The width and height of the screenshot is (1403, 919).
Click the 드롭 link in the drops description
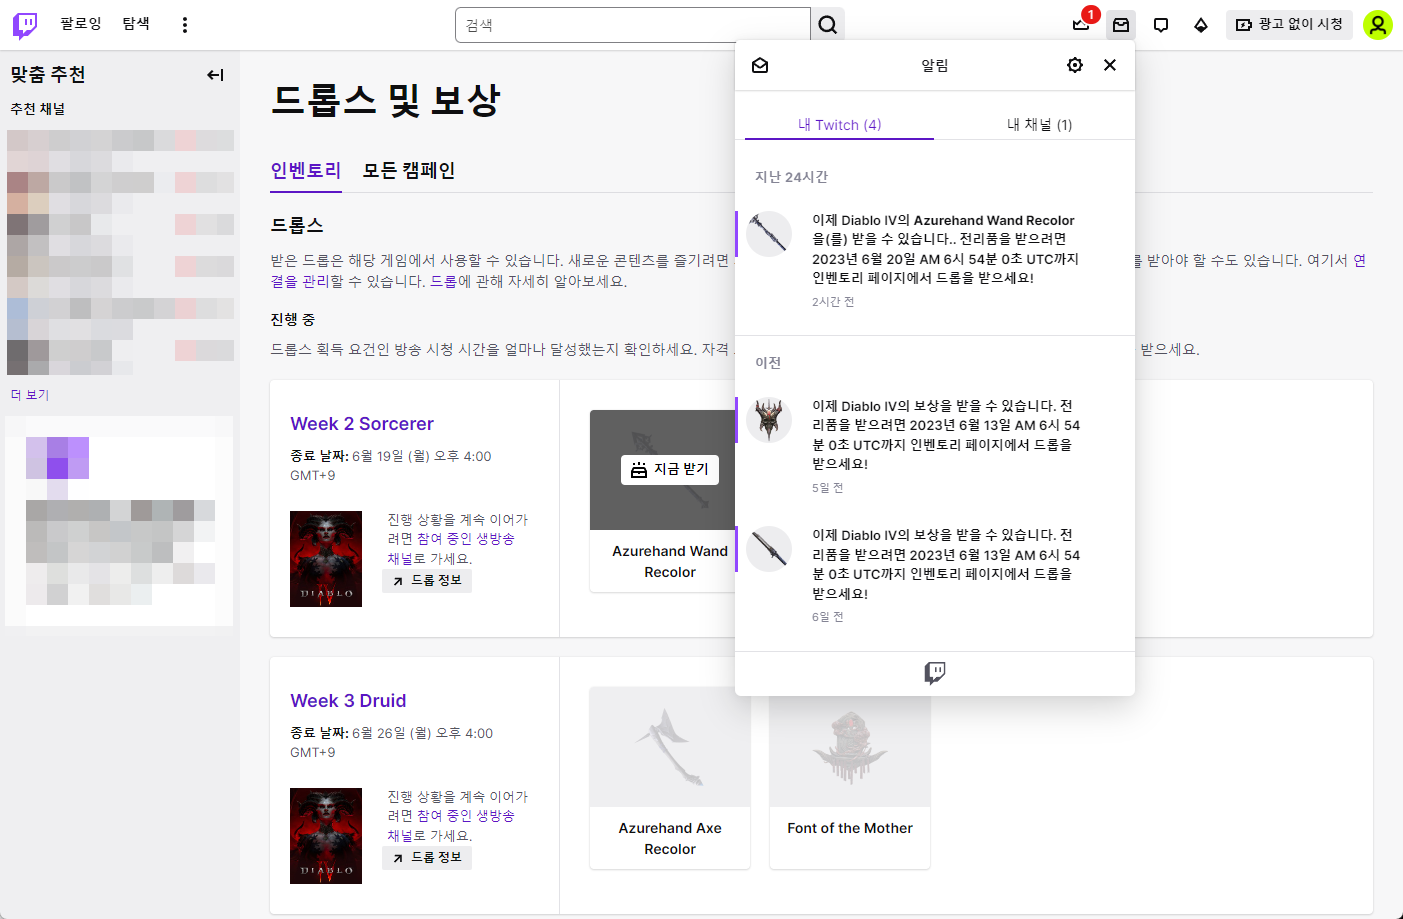tap(443, 281)
